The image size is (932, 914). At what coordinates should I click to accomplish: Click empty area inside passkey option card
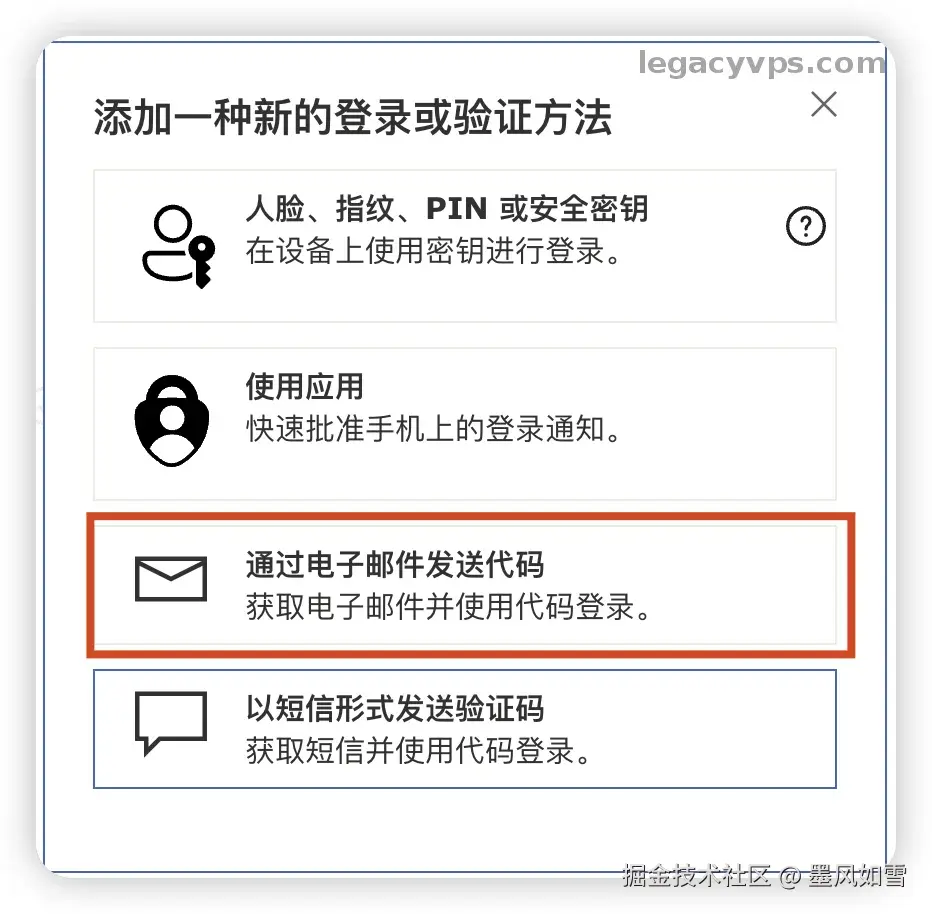point(713,285)
